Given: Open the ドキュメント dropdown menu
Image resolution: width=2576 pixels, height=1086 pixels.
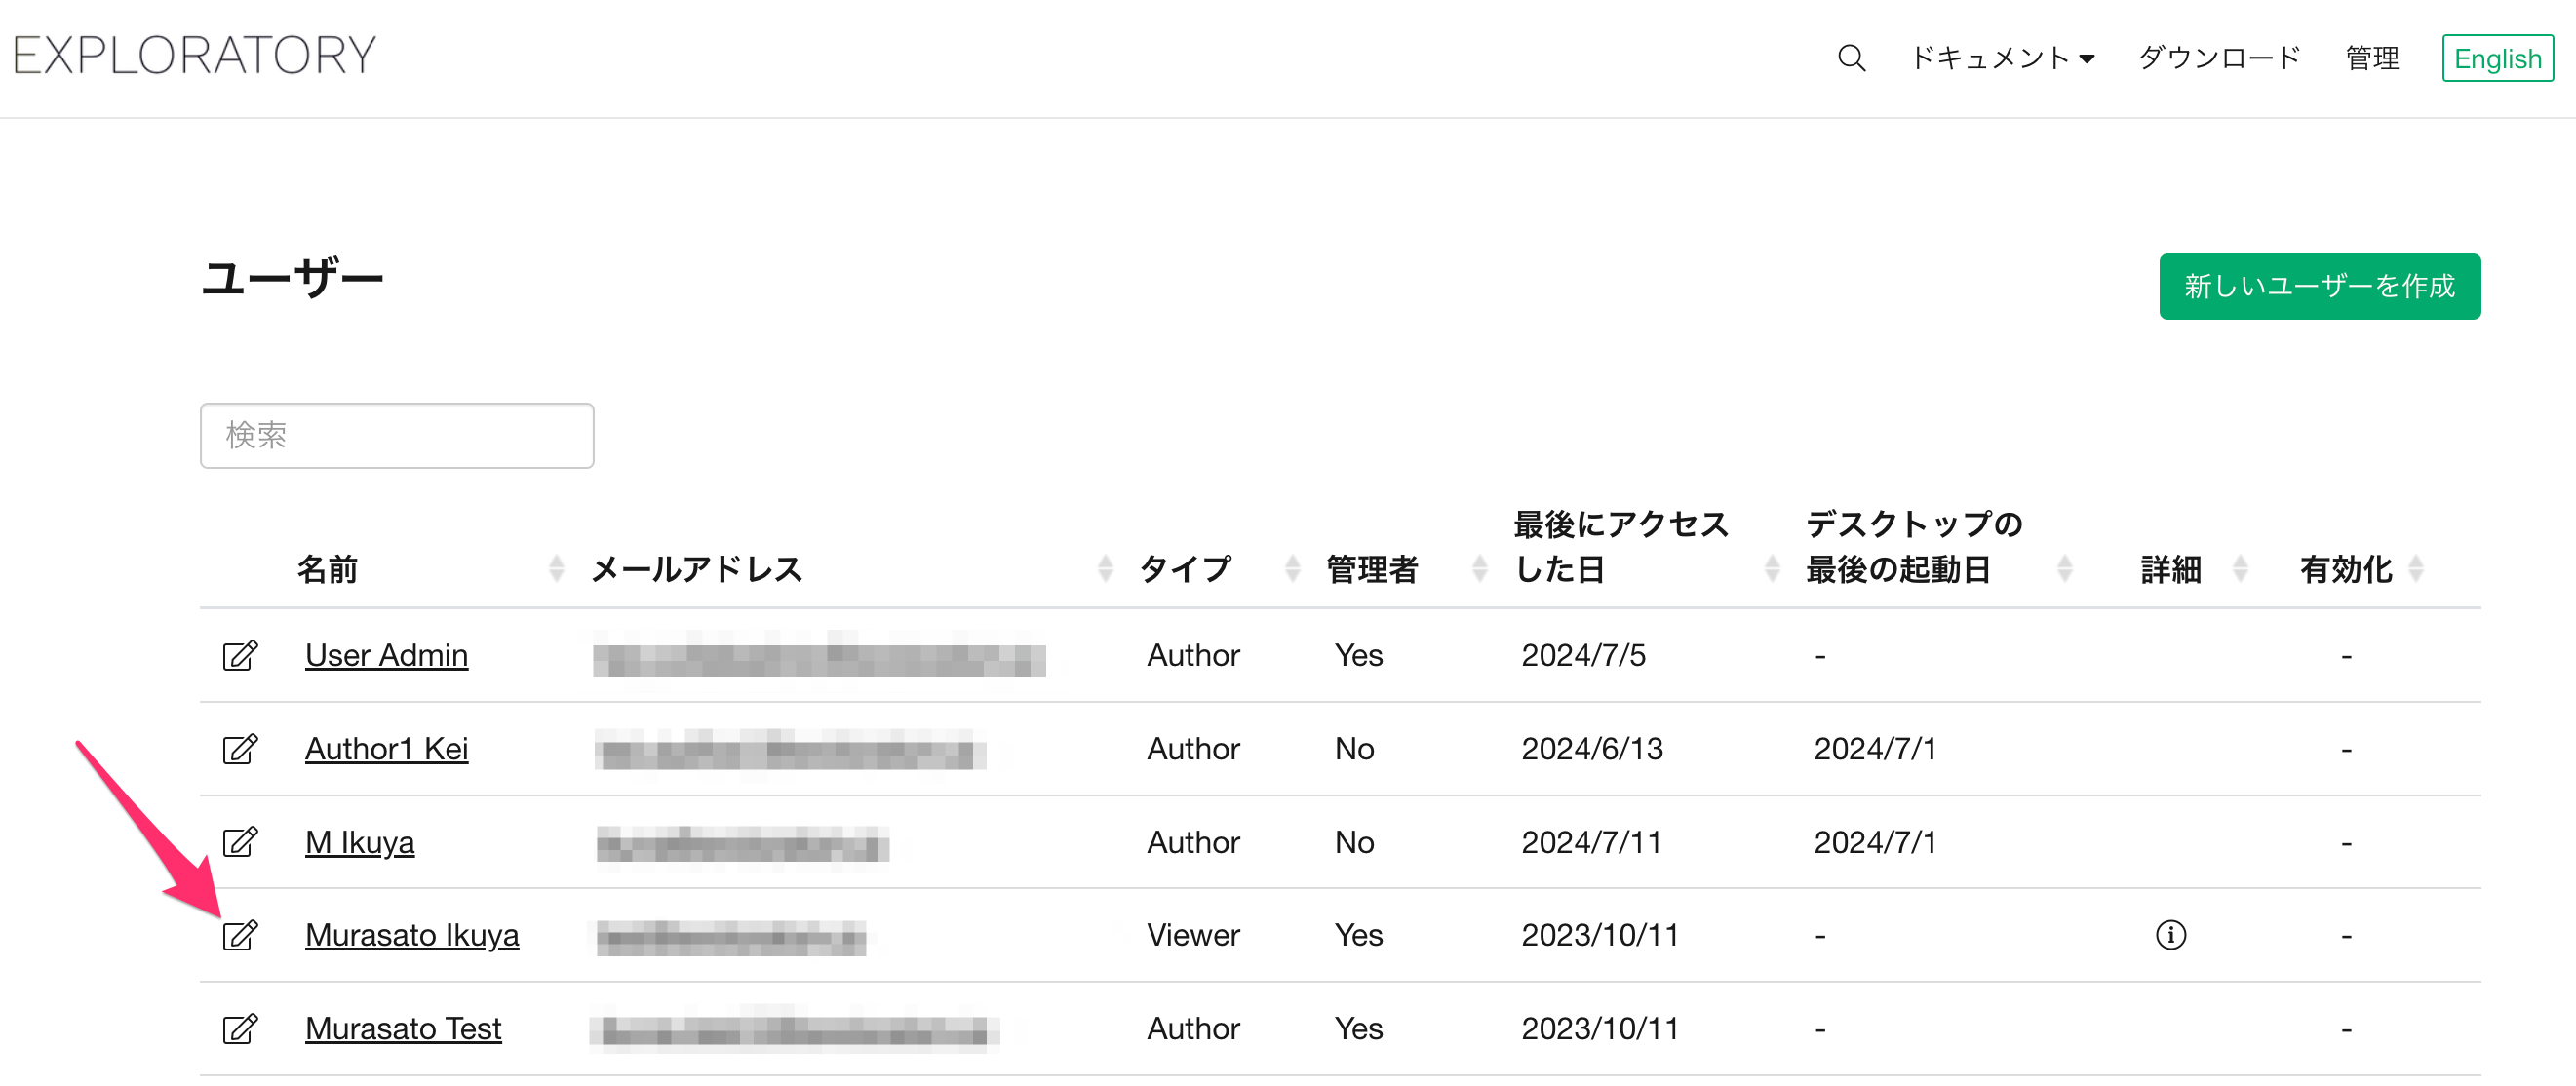Looking at the screenshot, I should click(2002, 58).
